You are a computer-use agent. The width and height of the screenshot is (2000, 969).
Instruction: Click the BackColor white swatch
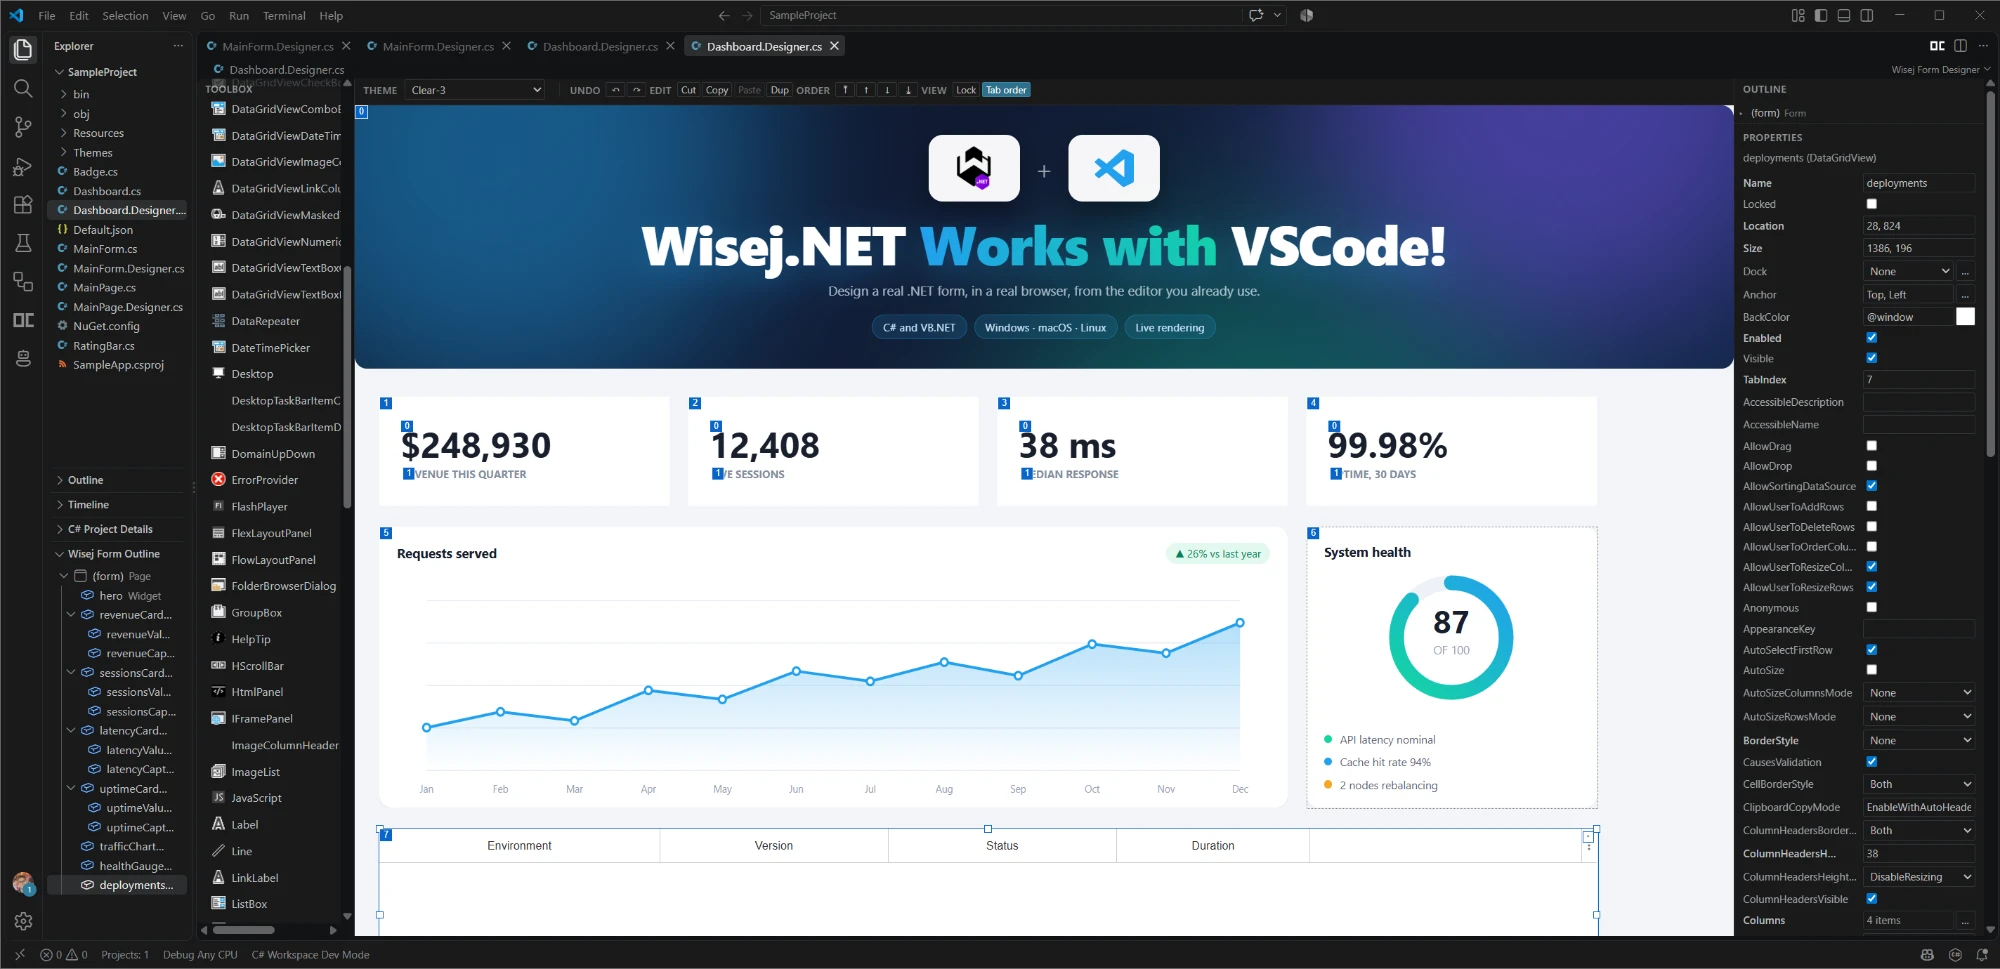click(x=1965, y=317)
